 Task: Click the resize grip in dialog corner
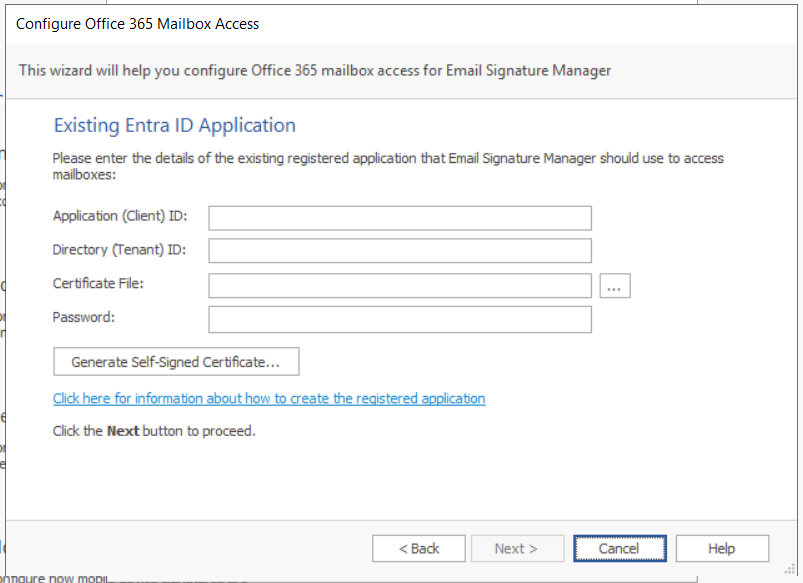[x=790, y=570]
